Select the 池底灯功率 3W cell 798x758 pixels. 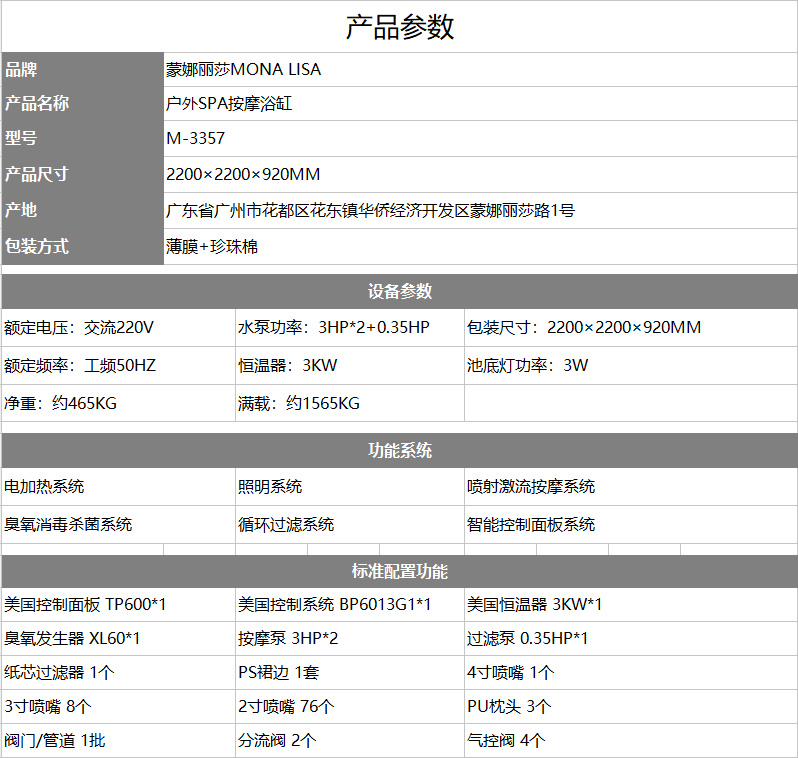tap(527, 365)
